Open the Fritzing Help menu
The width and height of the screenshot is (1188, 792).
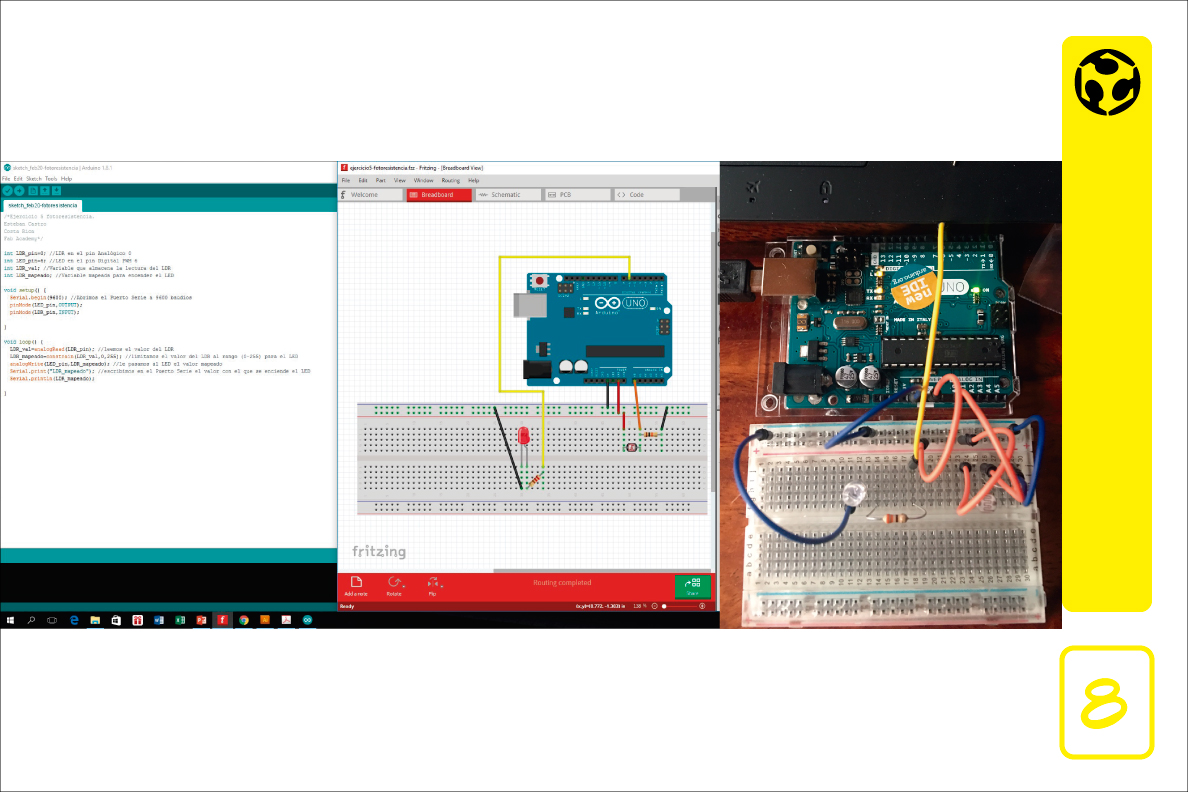474,180
